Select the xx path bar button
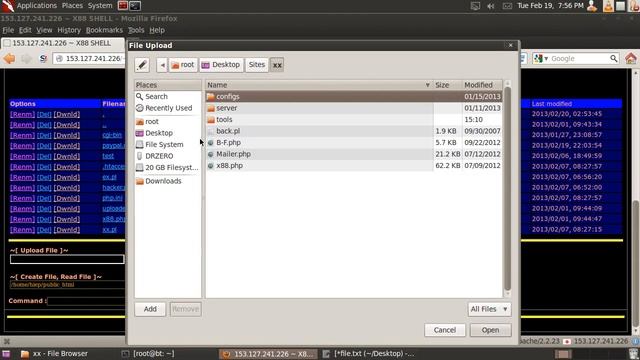Viewport: 640px width, 360px height. (x=277, y=65)
